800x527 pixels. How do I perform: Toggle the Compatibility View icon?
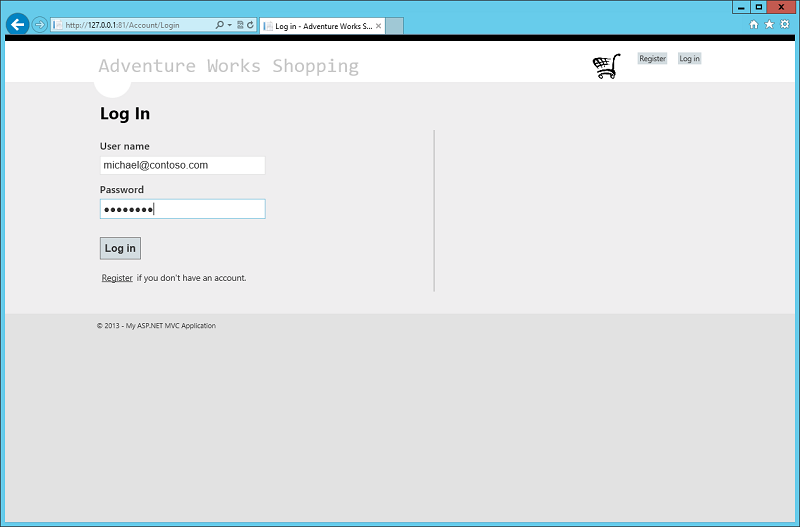coord(240,24)
